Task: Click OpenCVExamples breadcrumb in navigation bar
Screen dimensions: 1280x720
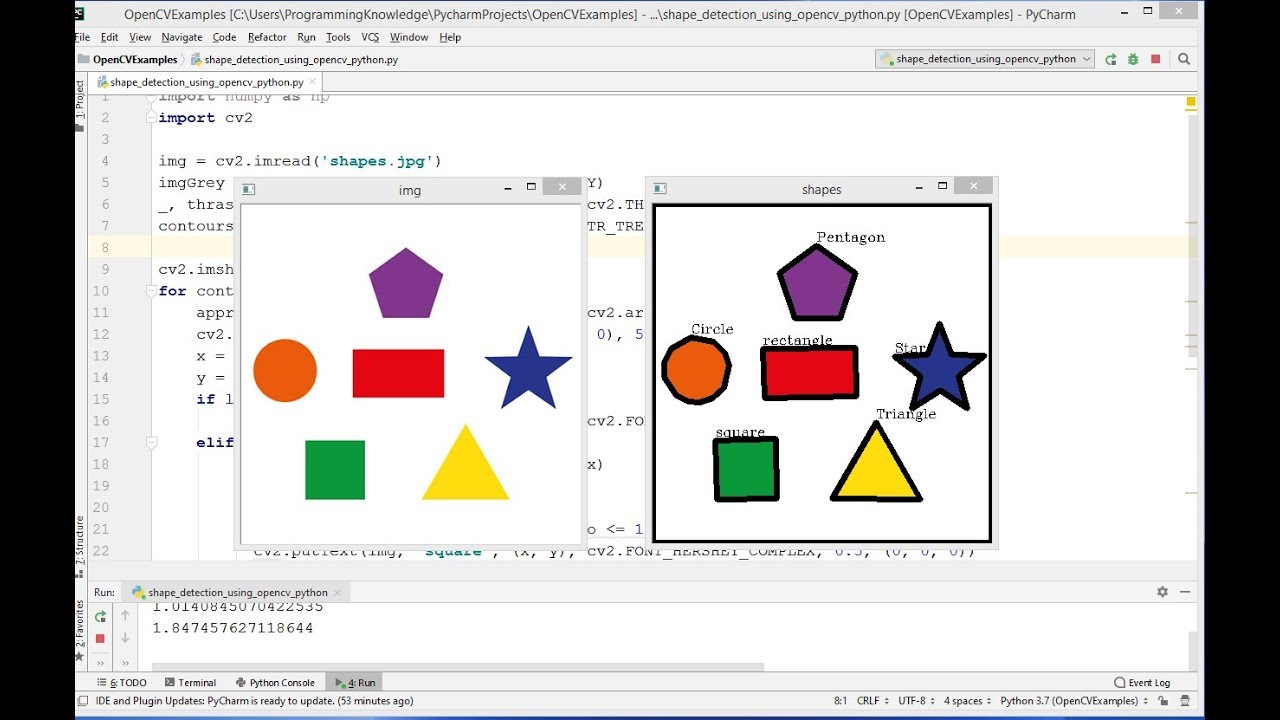Action: [x=127, y=60]
